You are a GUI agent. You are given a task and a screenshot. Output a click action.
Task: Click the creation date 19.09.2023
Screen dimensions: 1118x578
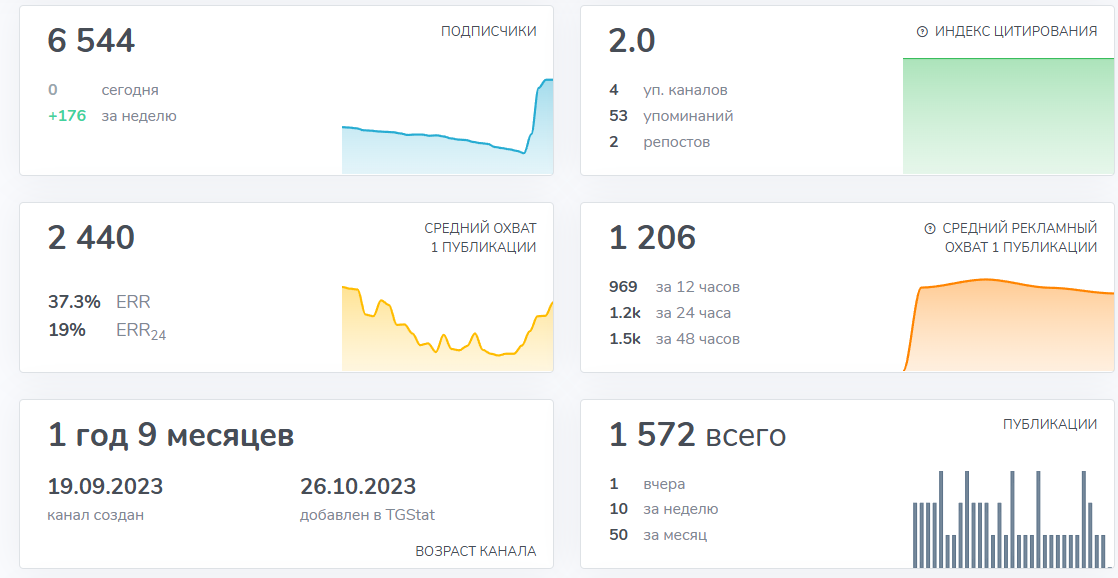pyautogui.click(x=105, y=486)
